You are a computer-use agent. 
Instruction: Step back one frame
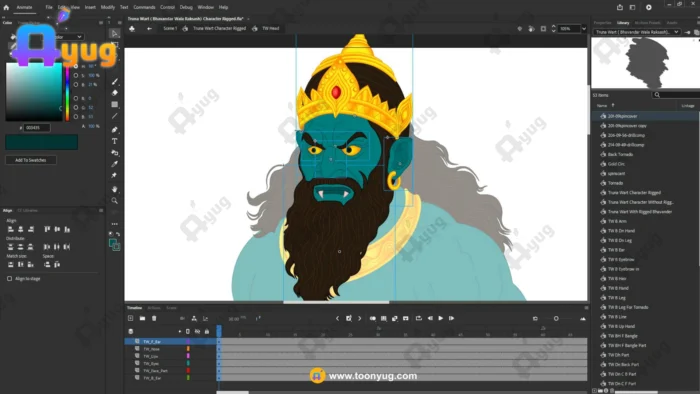pos(430,318)
